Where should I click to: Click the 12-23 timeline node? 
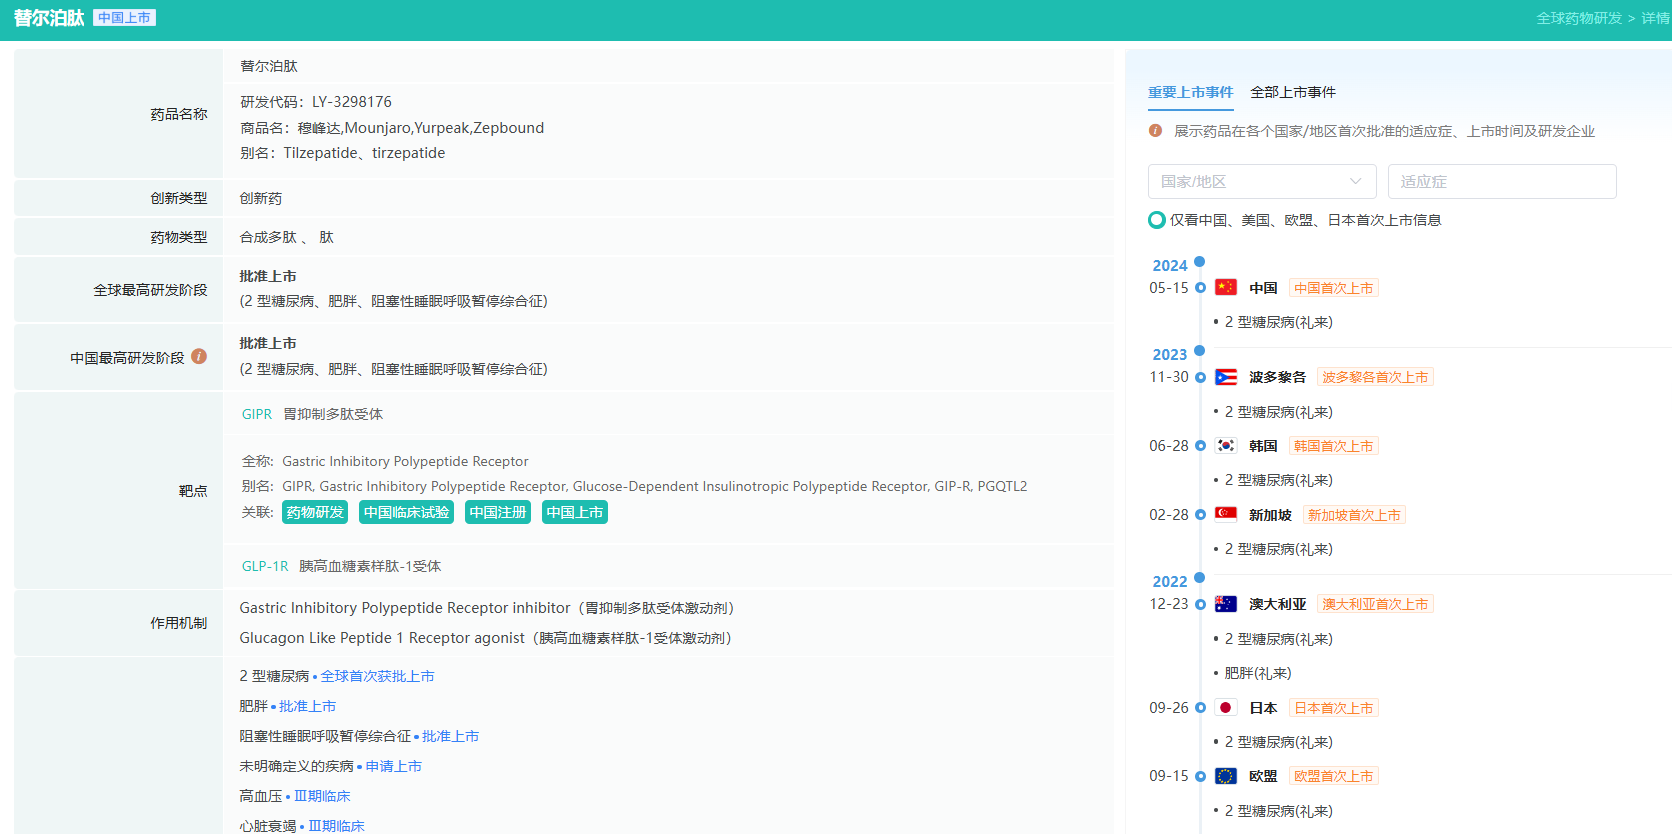[x=1200, y=604]
